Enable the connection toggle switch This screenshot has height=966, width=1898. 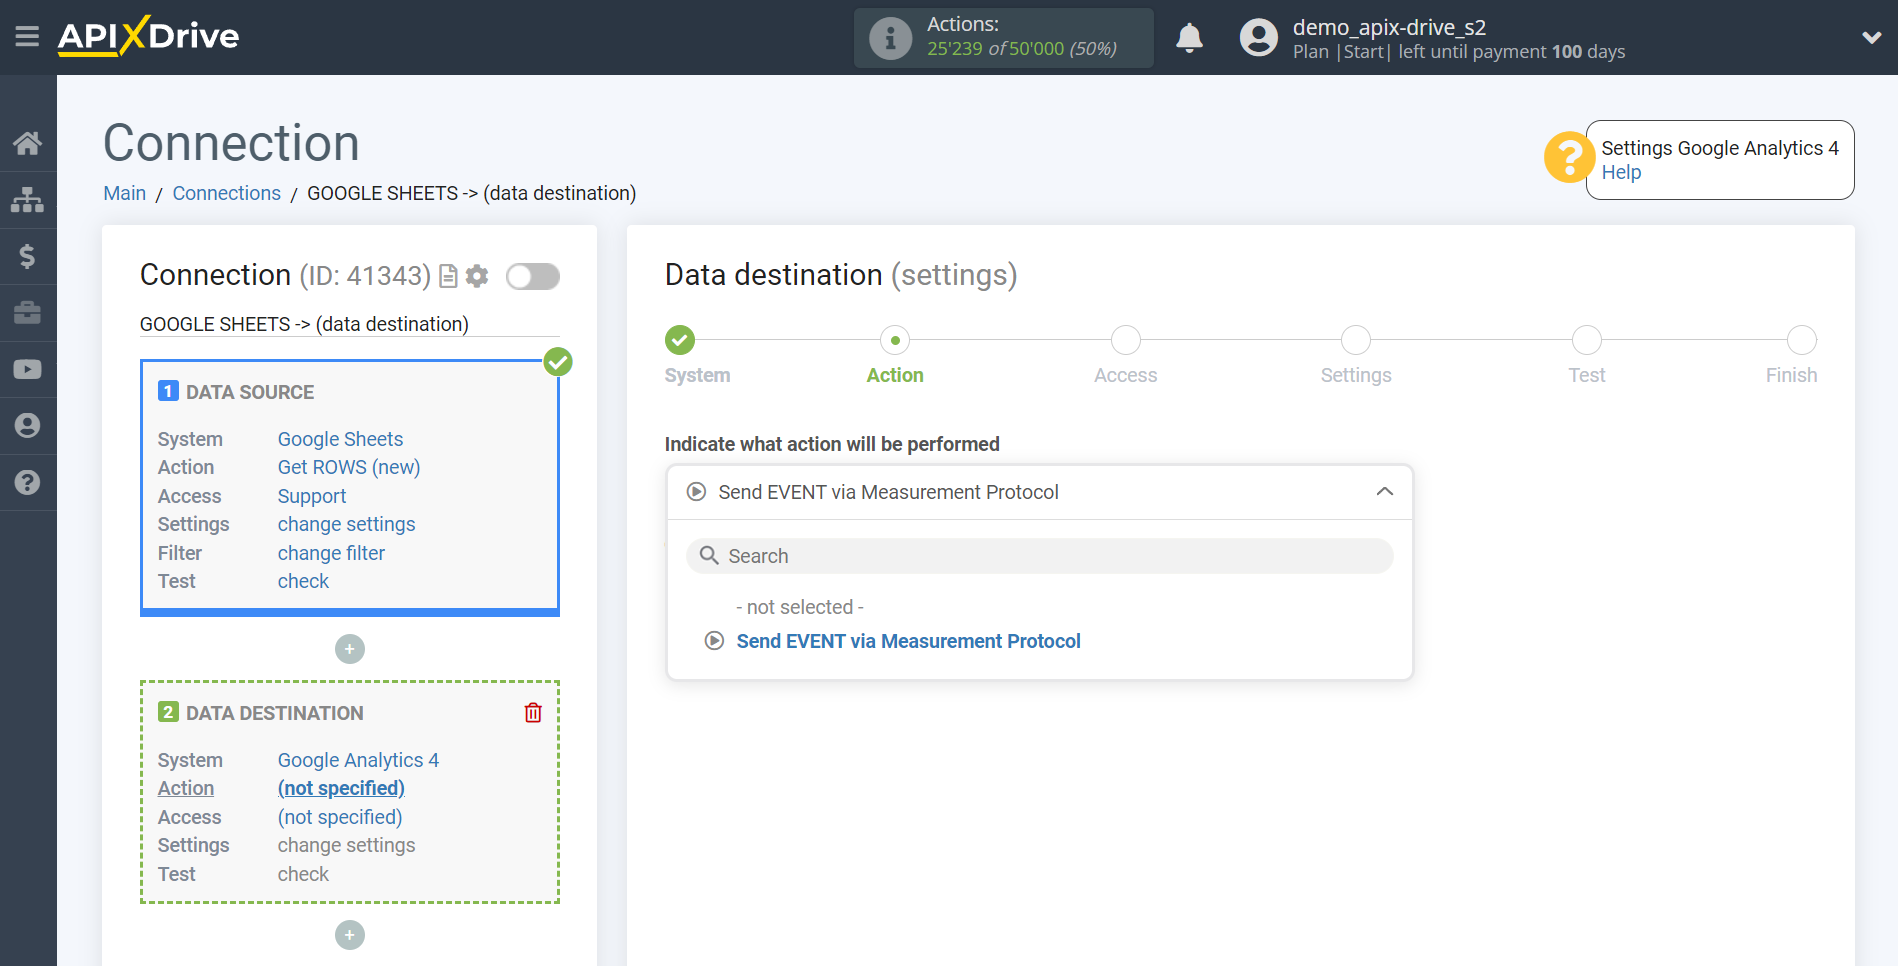click(532, 276)
